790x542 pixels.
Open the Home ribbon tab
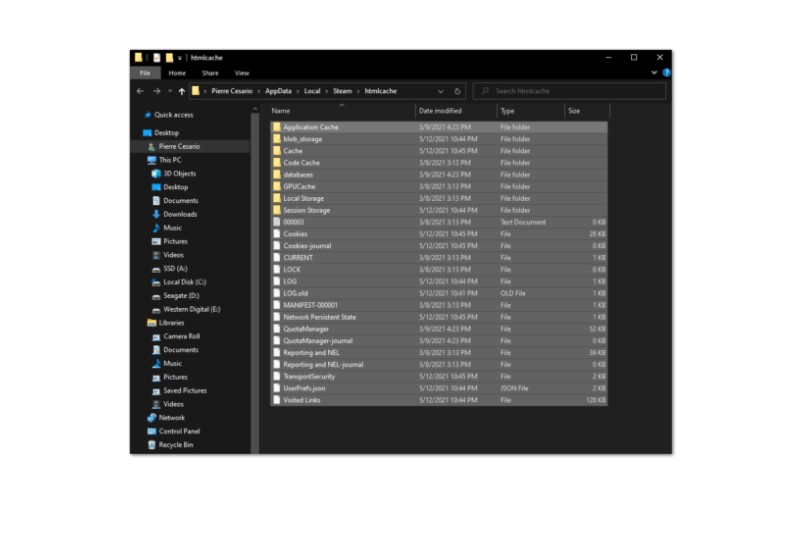177,73
